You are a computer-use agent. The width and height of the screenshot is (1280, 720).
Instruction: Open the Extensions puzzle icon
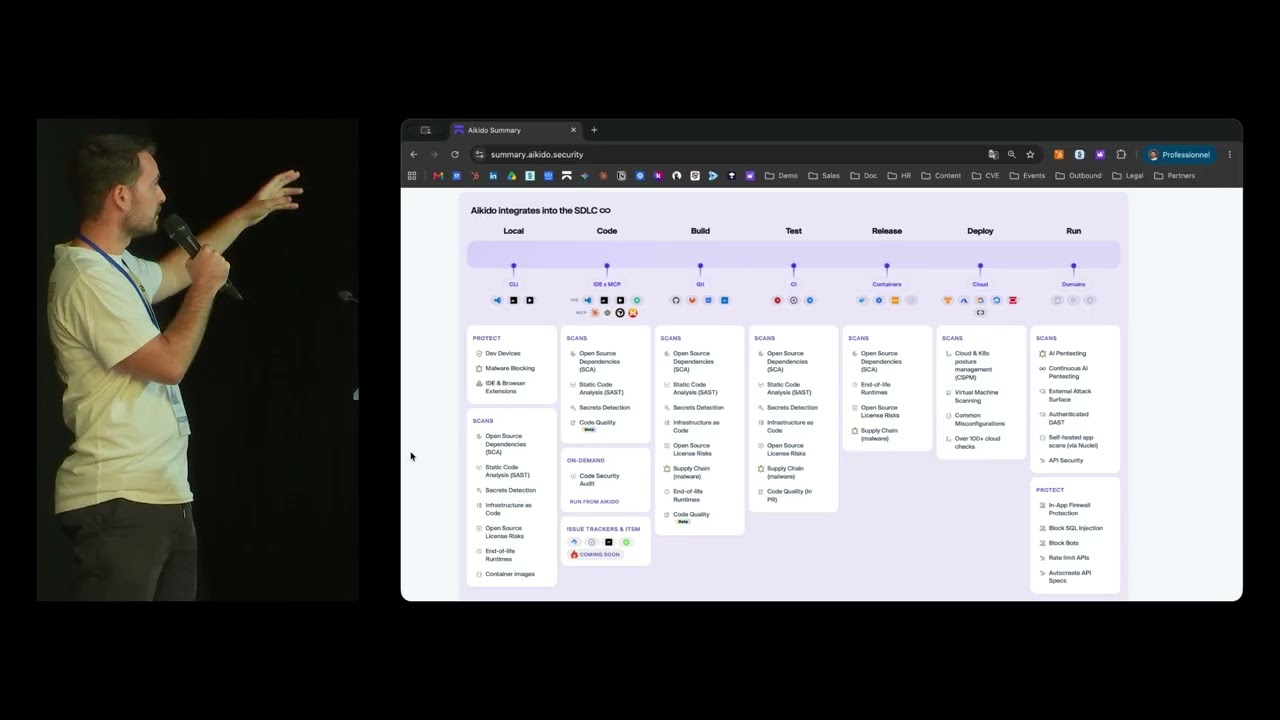coord(1121,155)
